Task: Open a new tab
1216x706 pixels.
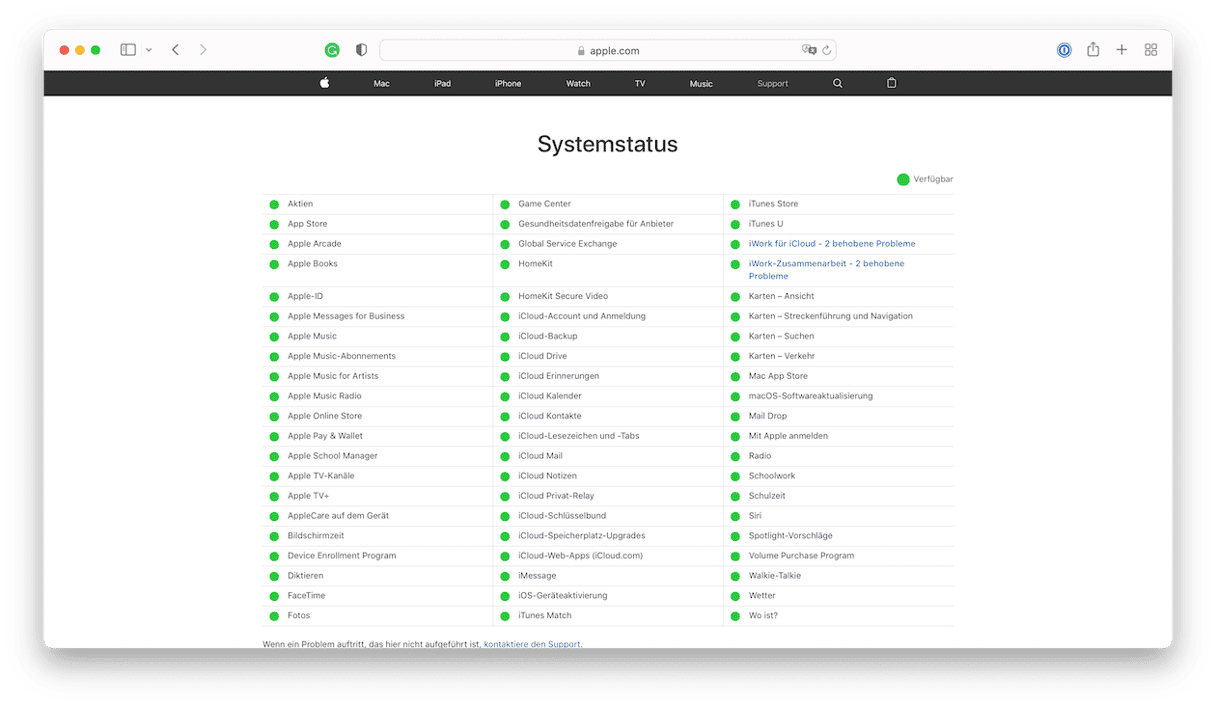Action: (x=1122, y=50)
